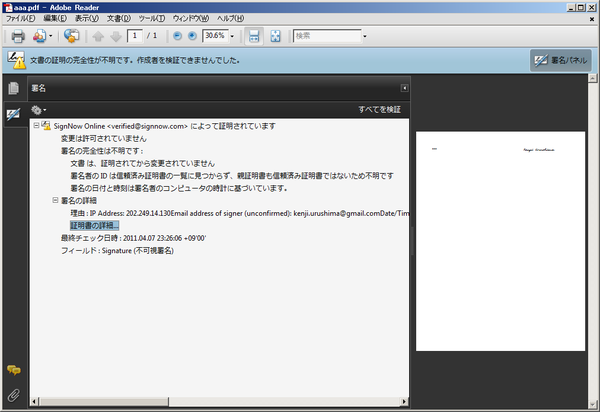This screenshot has height=412, width=600.
Task: Click the zoom out minus icon
Action: 177,36
